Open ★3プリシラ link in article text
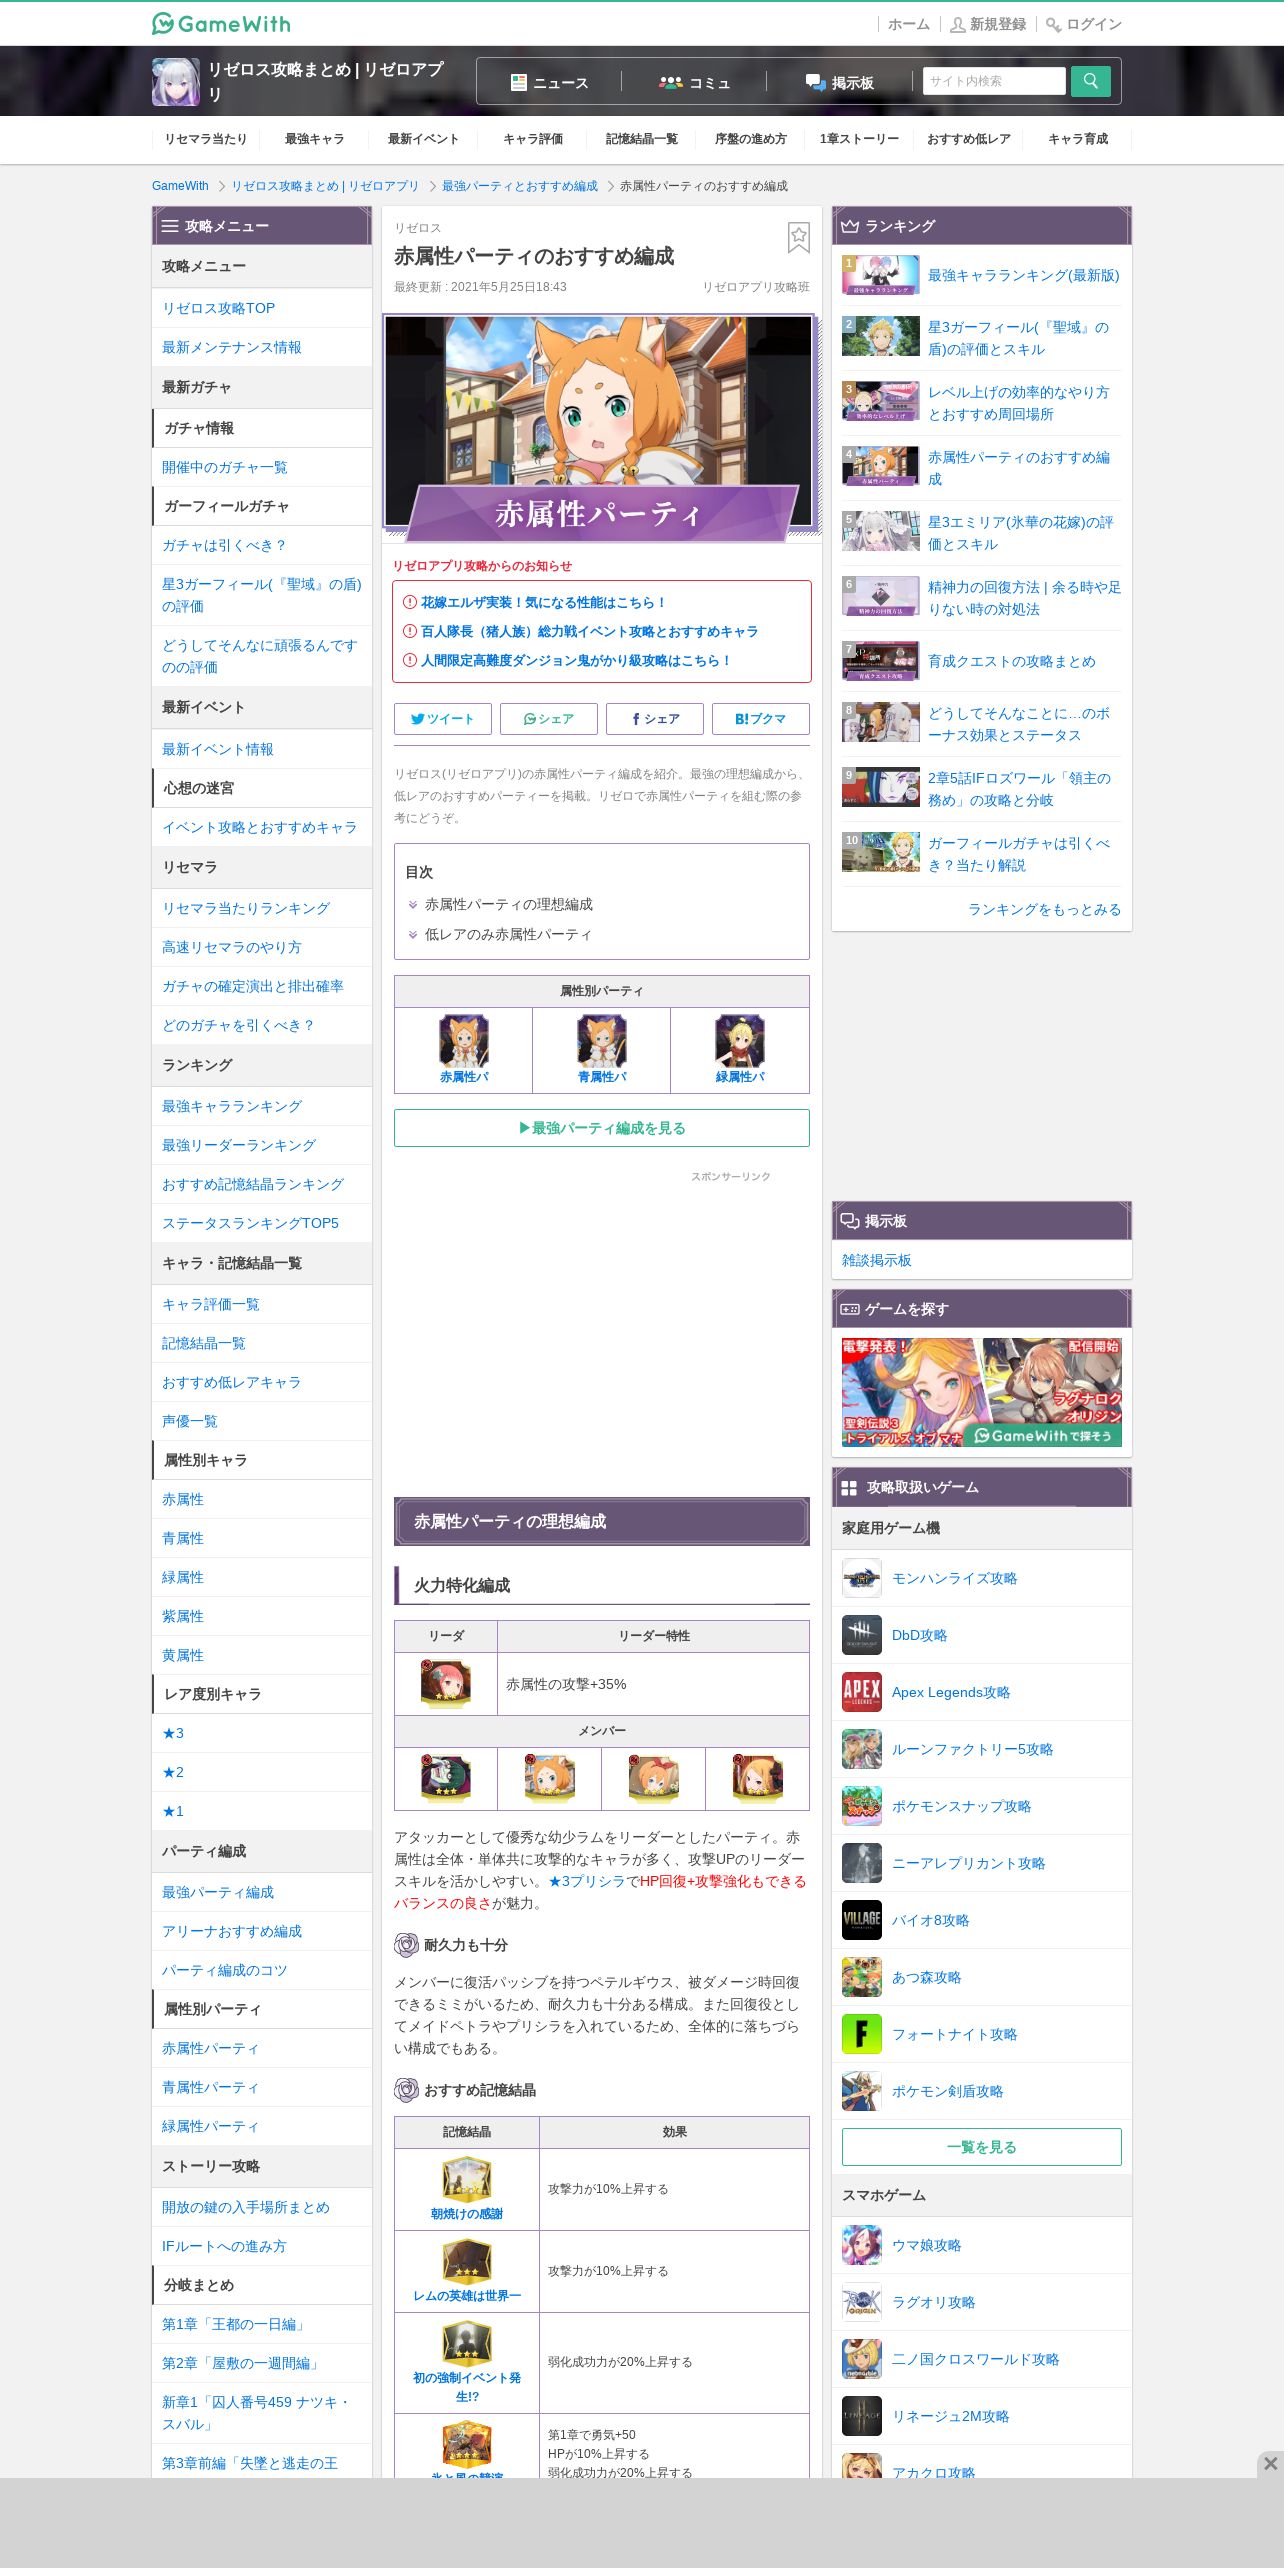The image size is (1284, 2568). coord(587,1881)
